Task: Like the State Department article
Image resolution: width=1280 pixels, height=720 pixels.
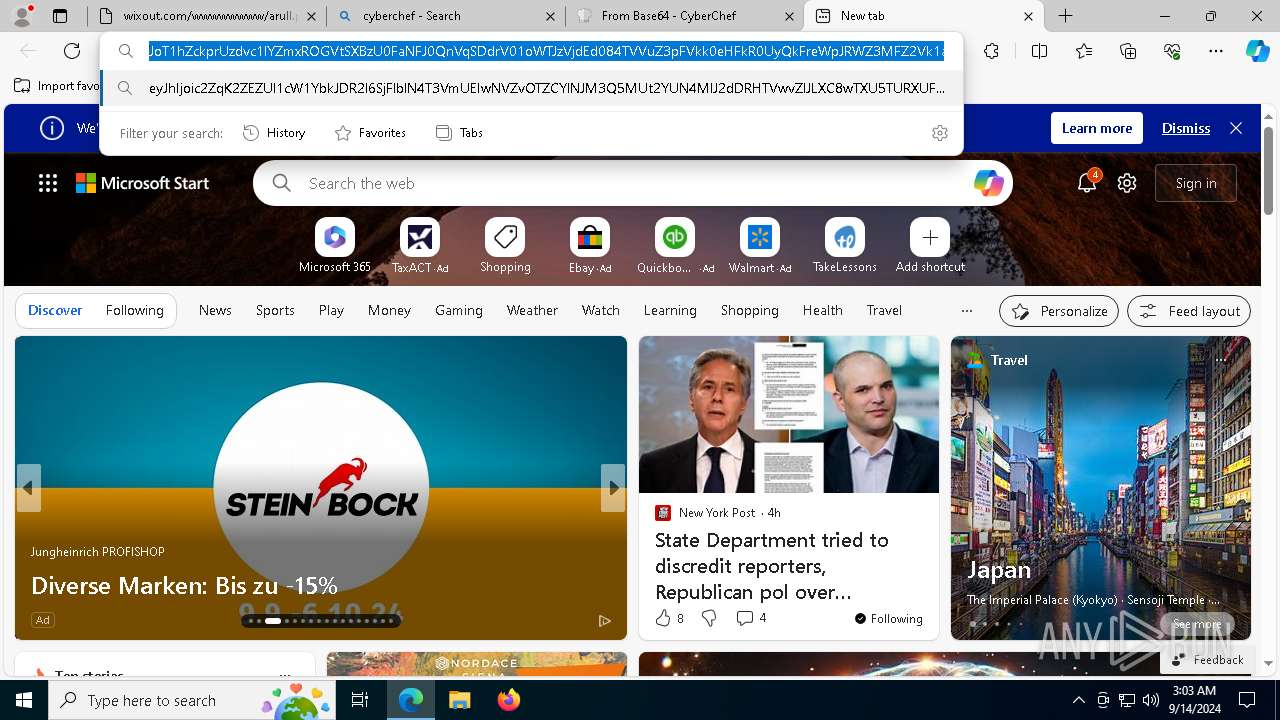Action: pos(669,619)
